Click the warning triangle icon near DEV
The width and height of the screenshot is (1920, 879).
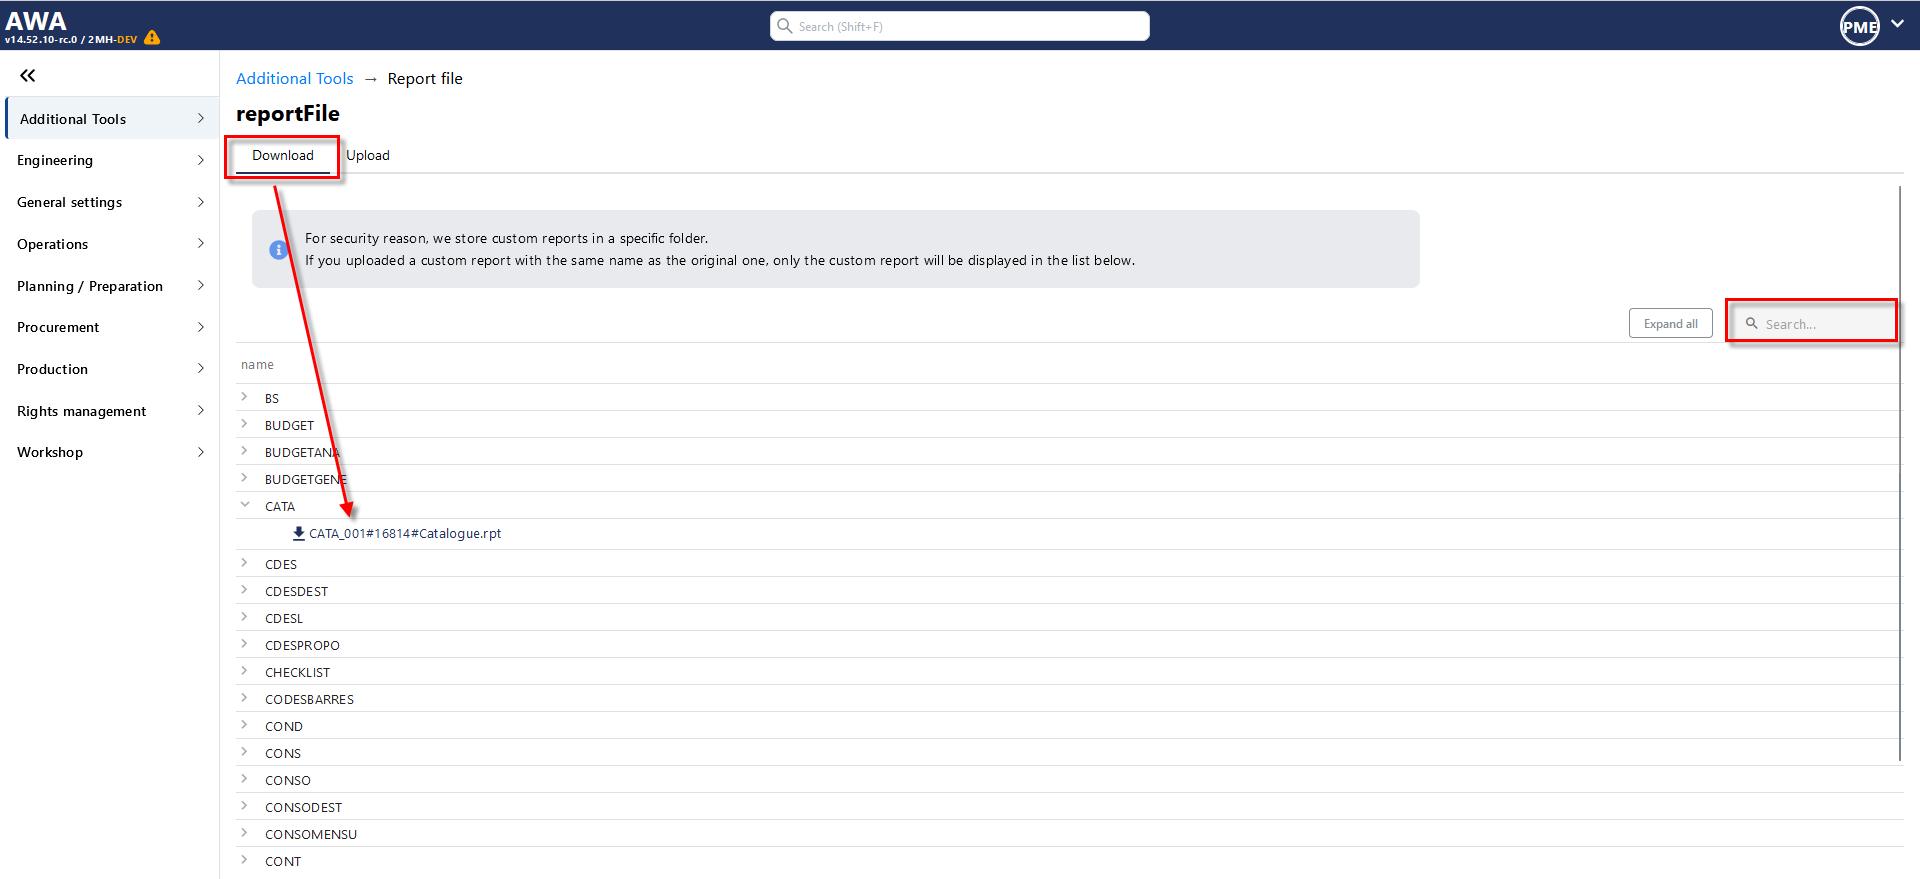point(152,38)
